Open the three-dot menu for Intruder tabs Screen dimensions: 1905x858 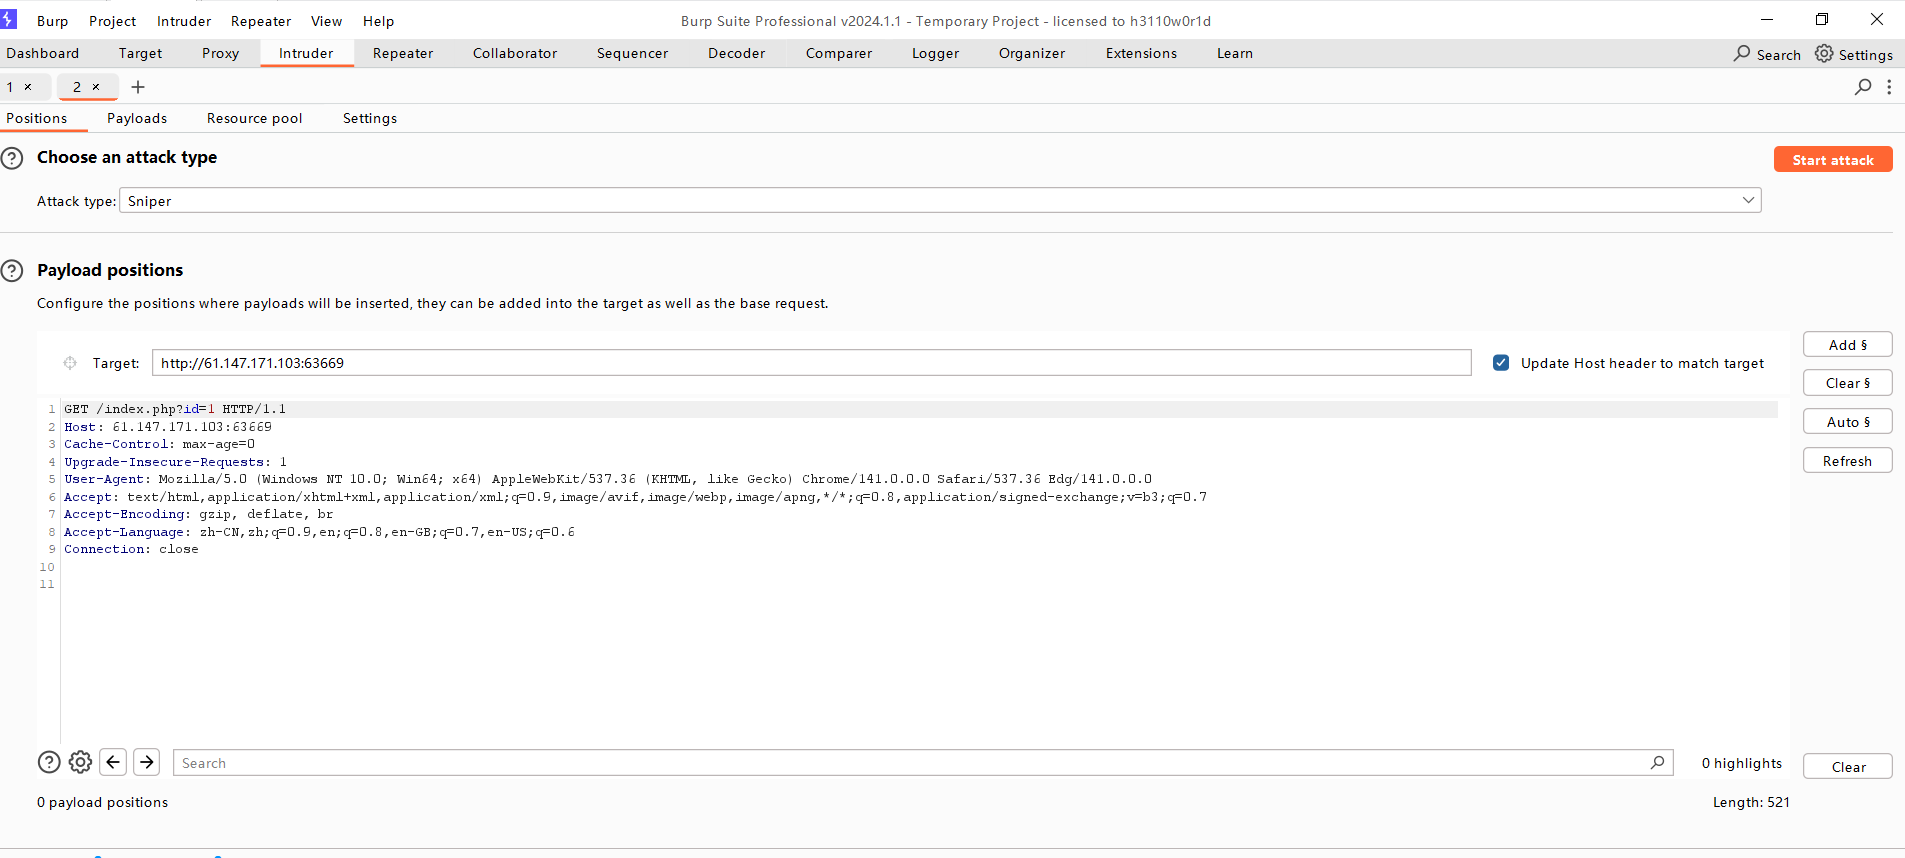tap(1889, 87)
